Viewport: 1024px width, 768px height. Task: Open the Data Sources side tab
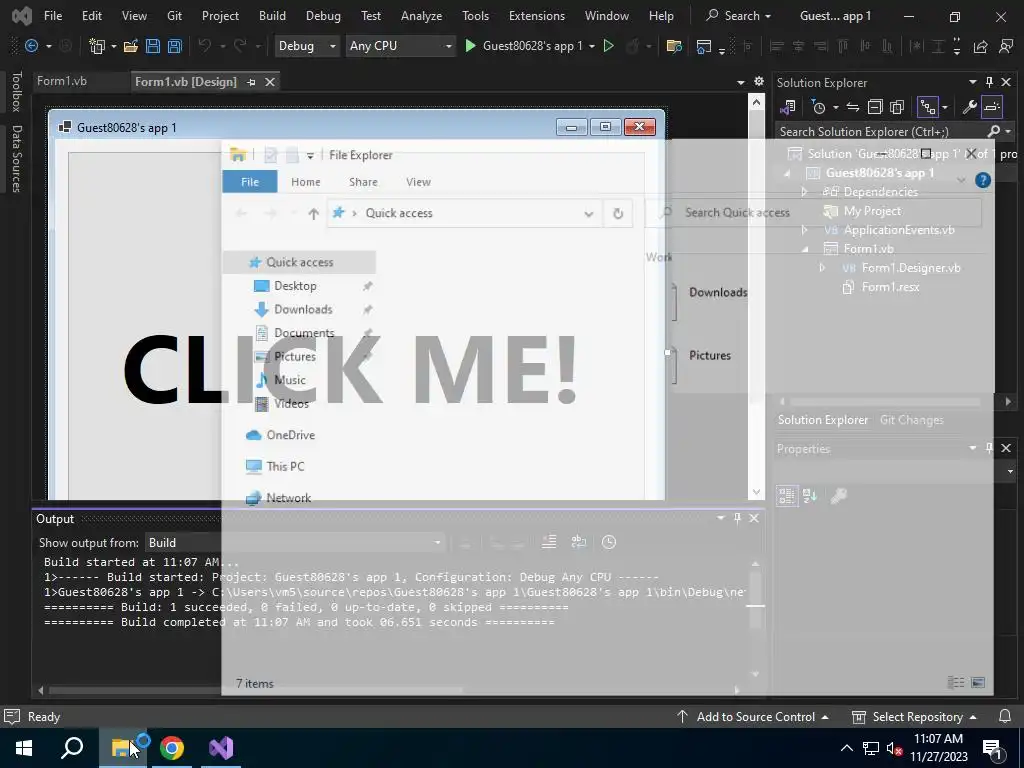(x=16, y=159)
